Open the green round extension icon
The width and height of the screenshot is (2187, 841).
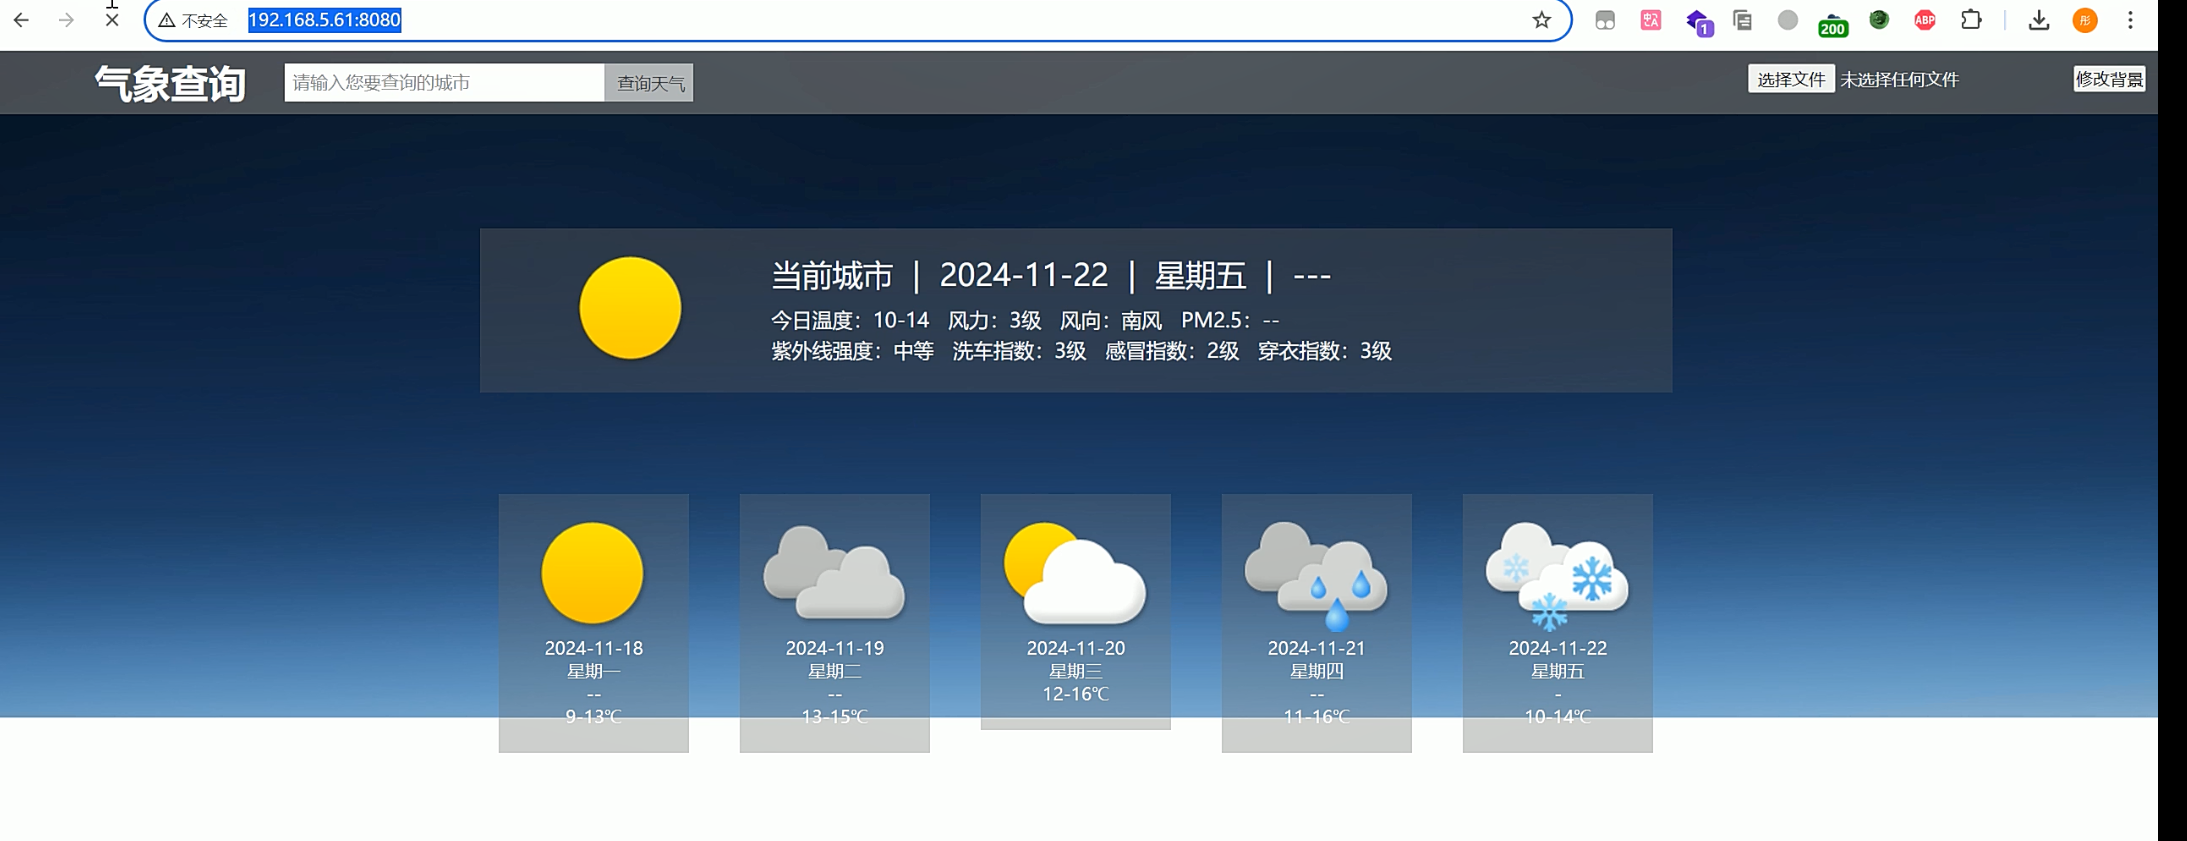[1879, 20]
